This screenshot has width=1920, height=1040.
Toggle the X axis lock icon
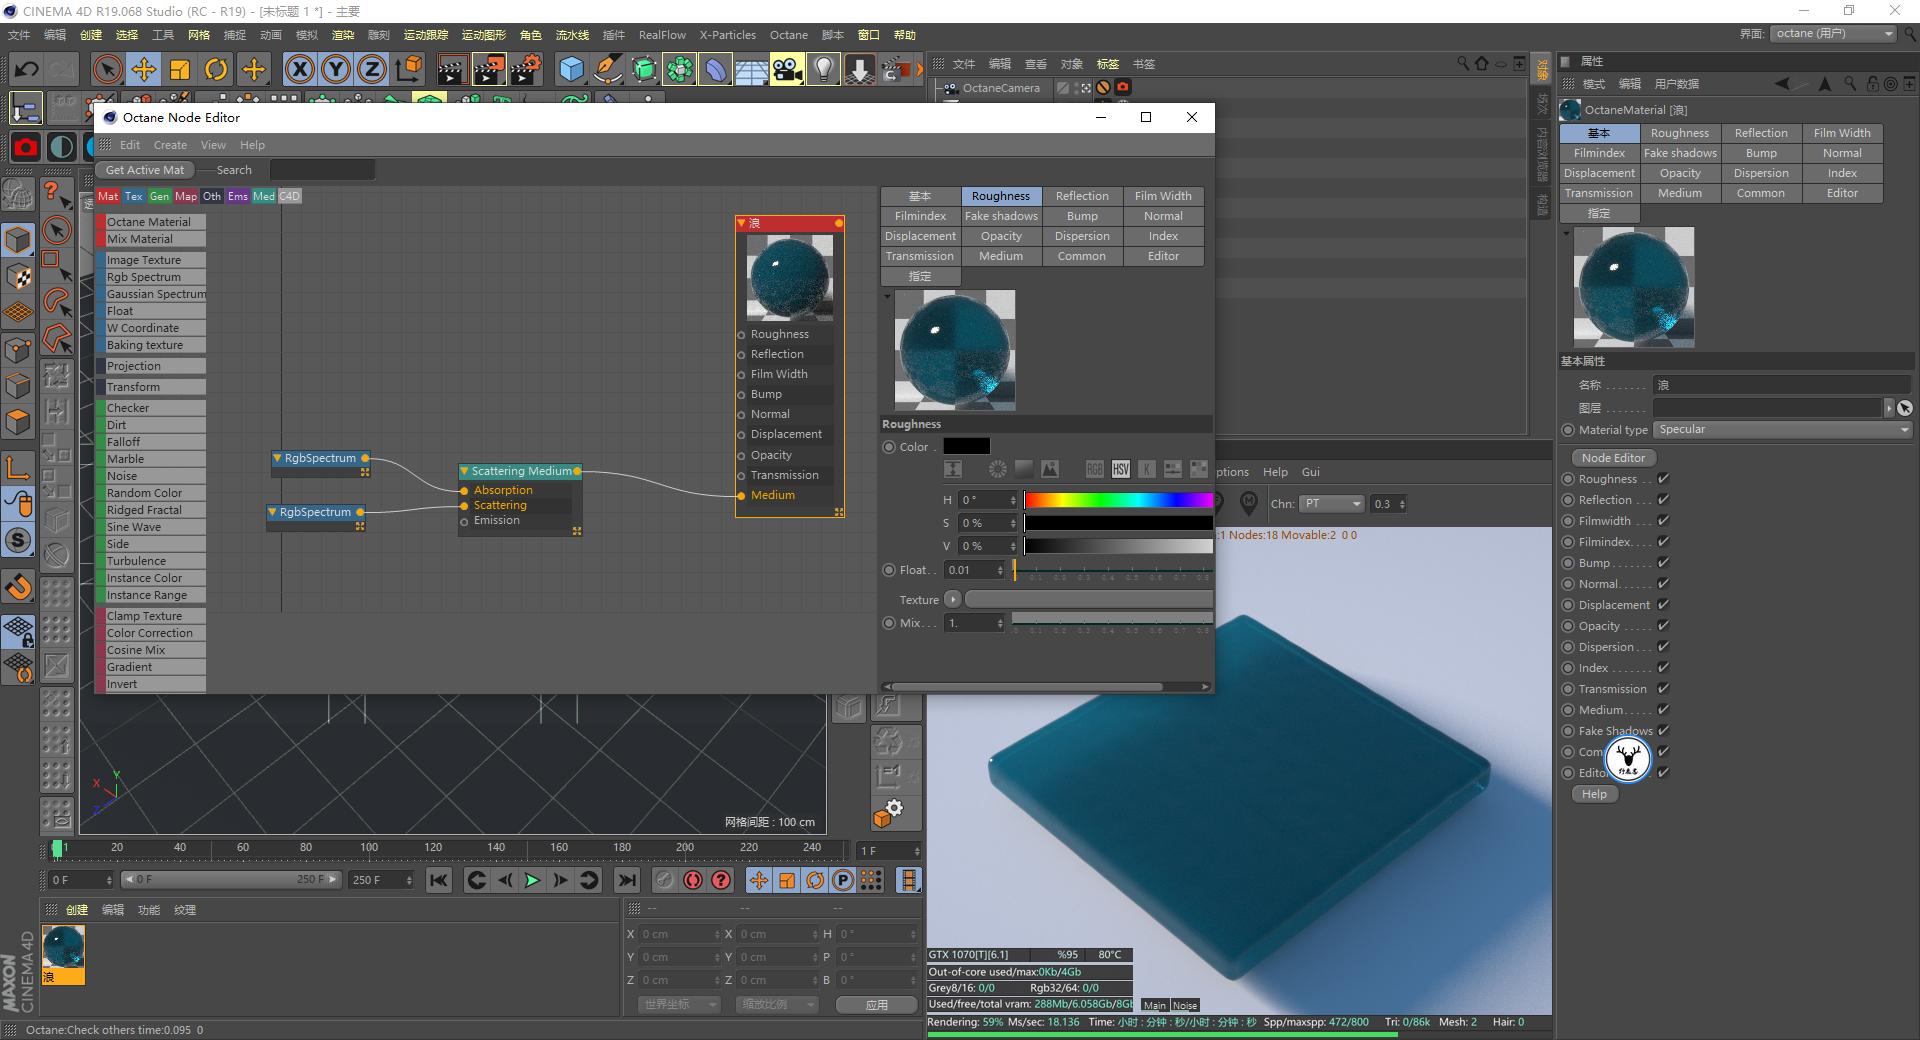click(299, 69)
